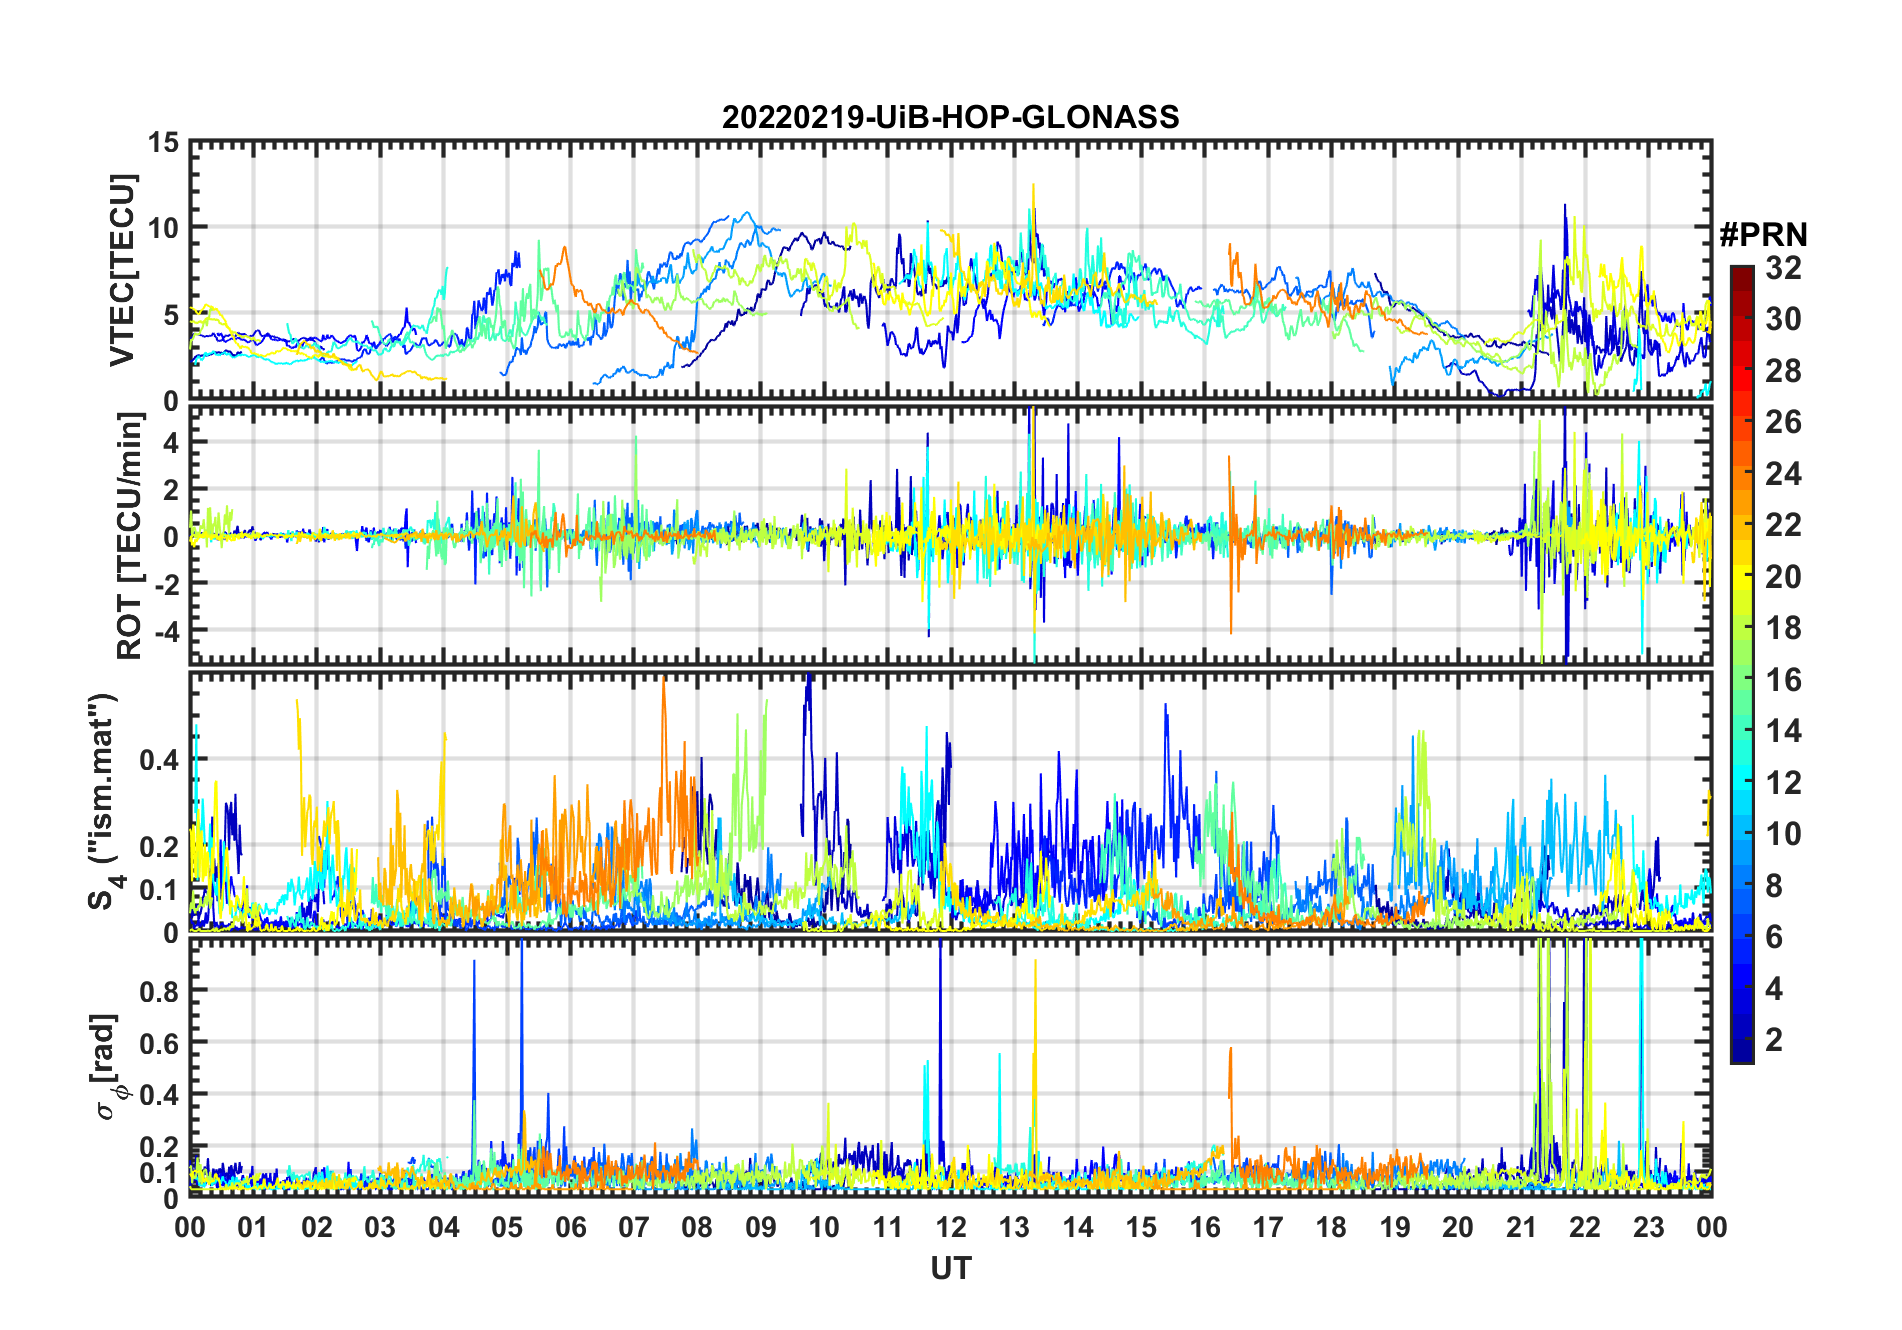Select colorbar tick label 24

1783,473
